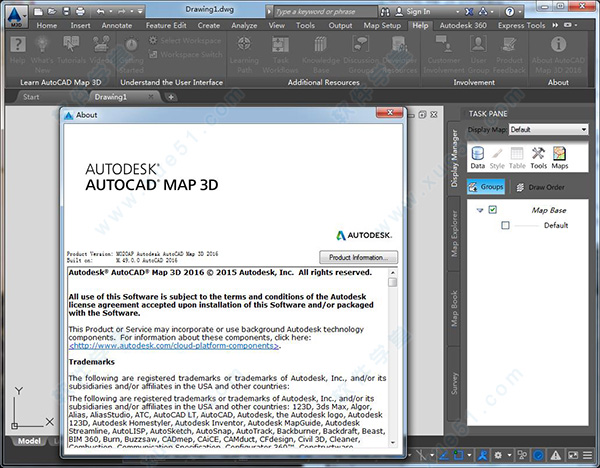Click the Annotation Monitor warning triangle icon
The image size is (600, 468).
click(556, 455)
